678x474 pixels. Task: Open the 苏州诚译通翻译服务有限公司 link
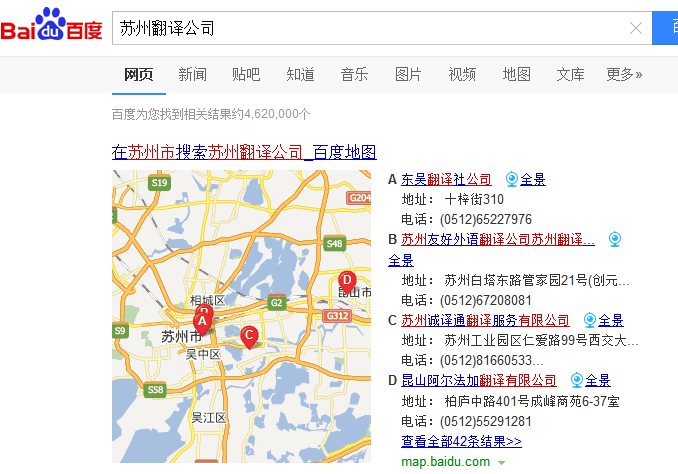485,320
